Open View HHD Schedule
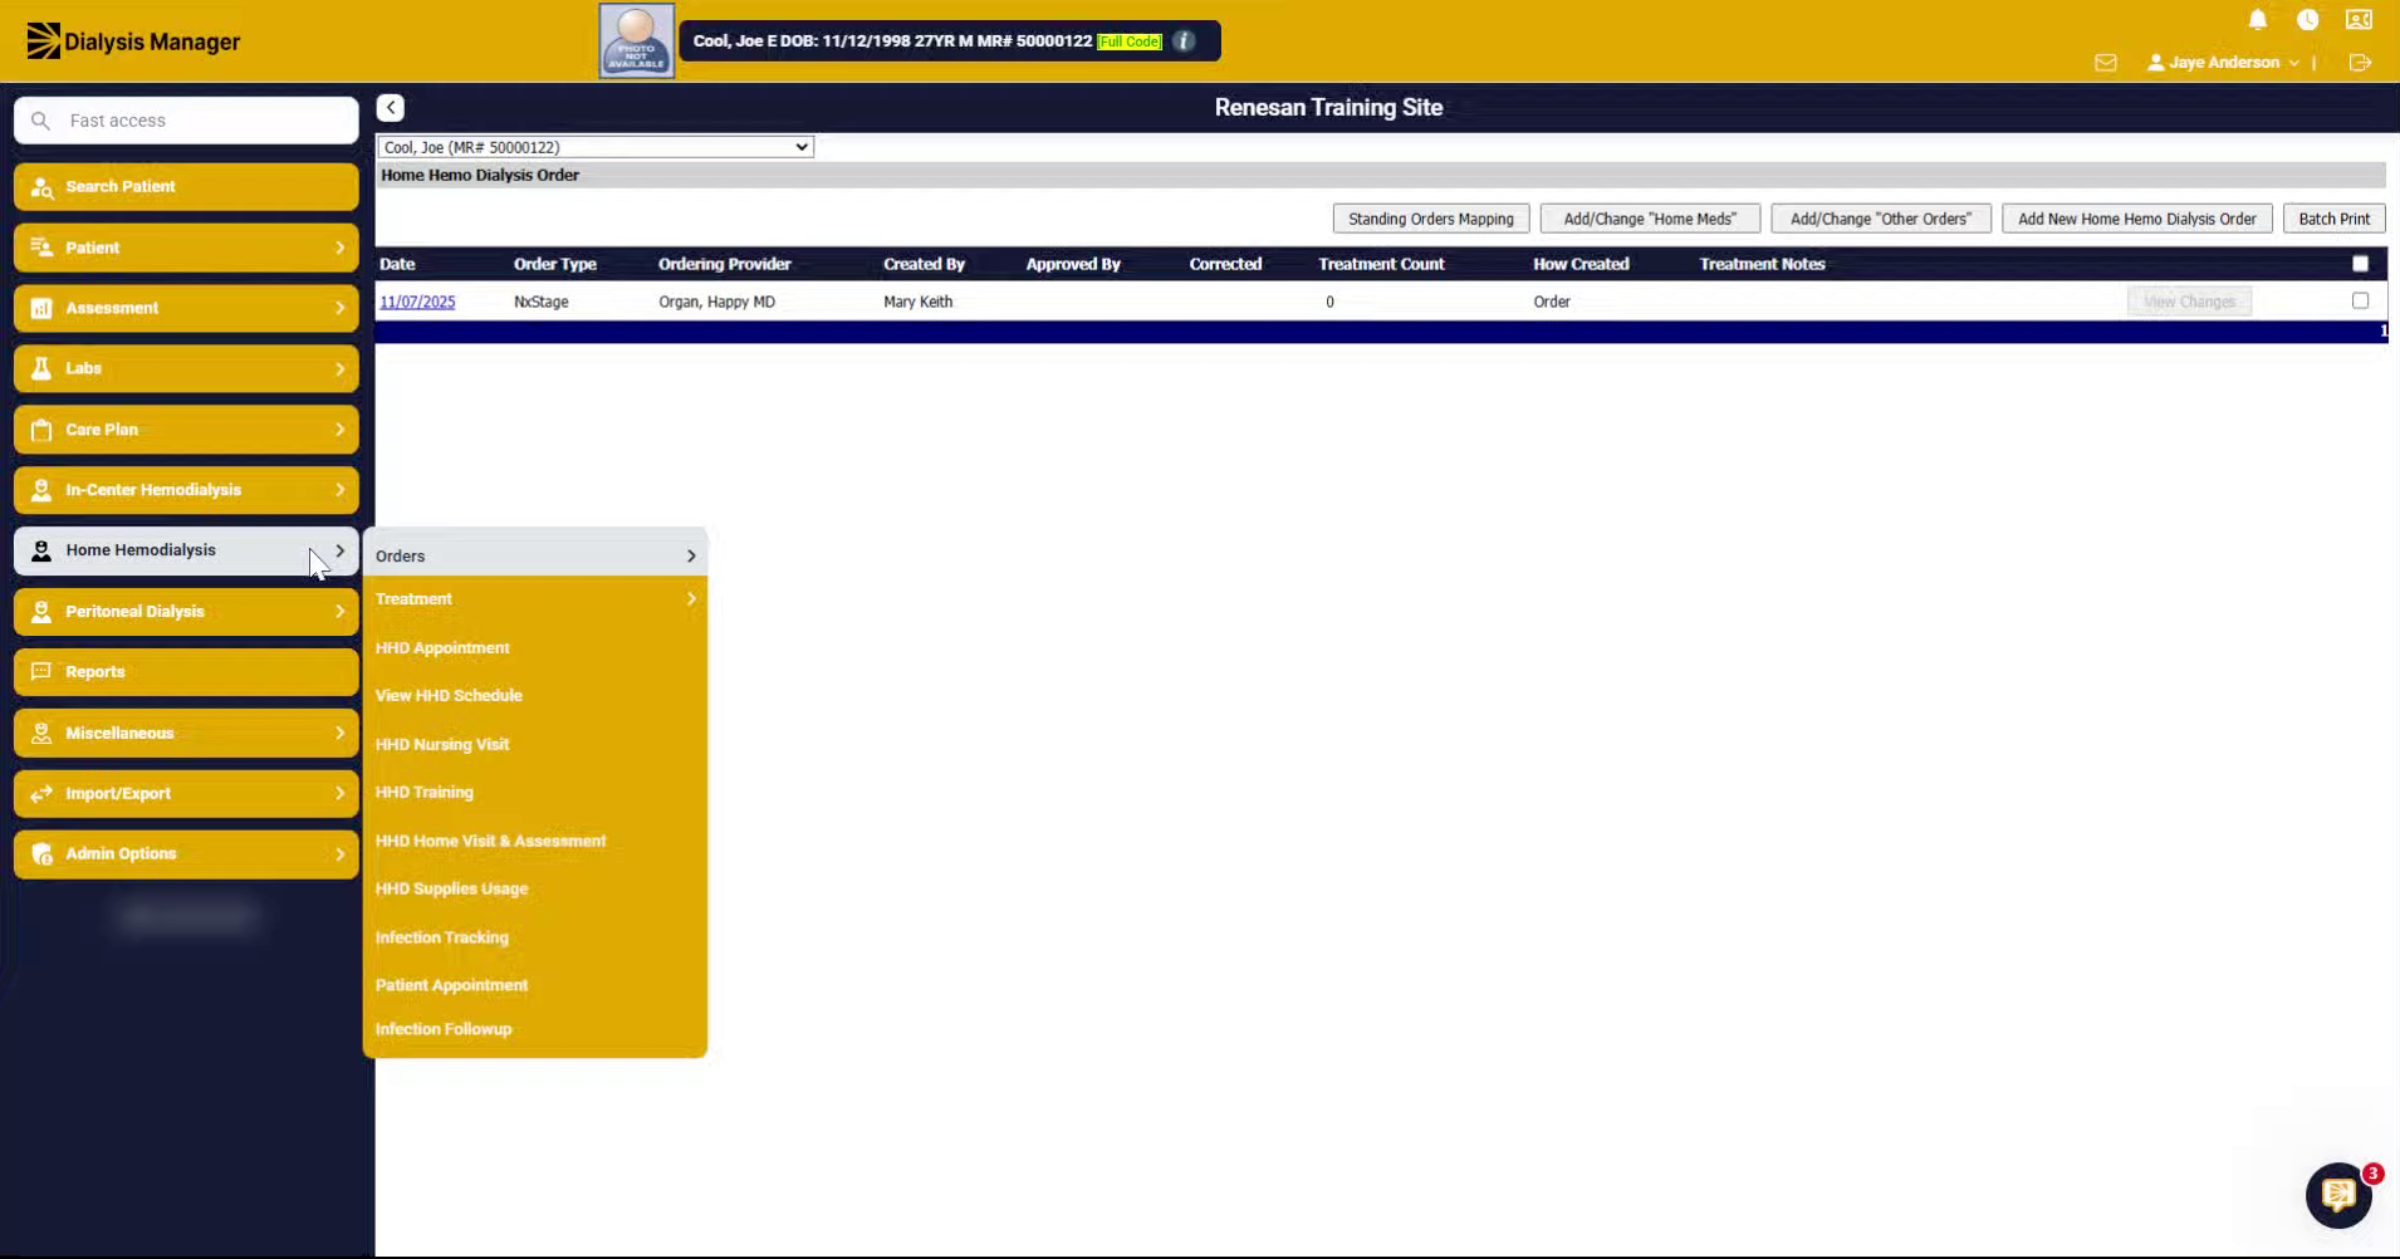Screen dimensions: 2400x1259 point(449,696)
